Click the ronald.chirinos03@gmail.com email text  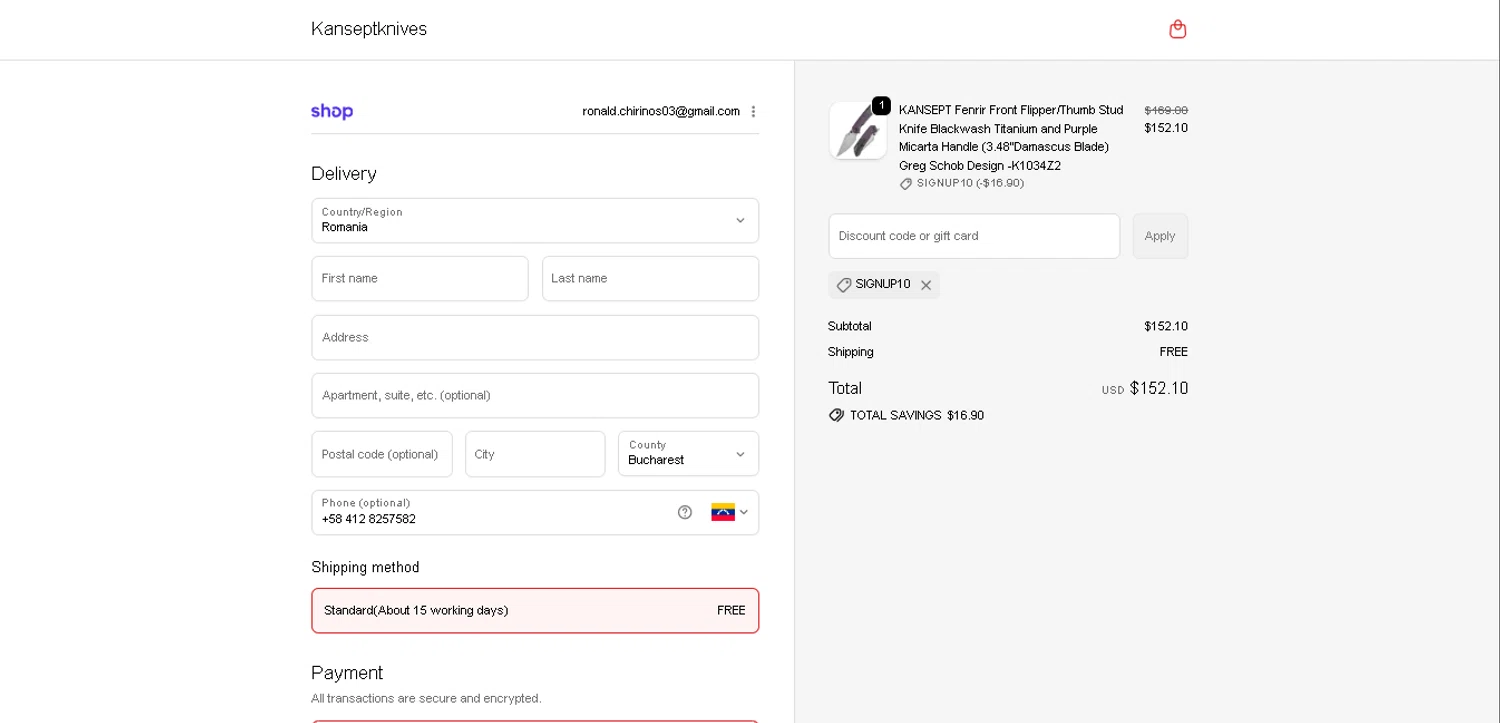(661, 111)
